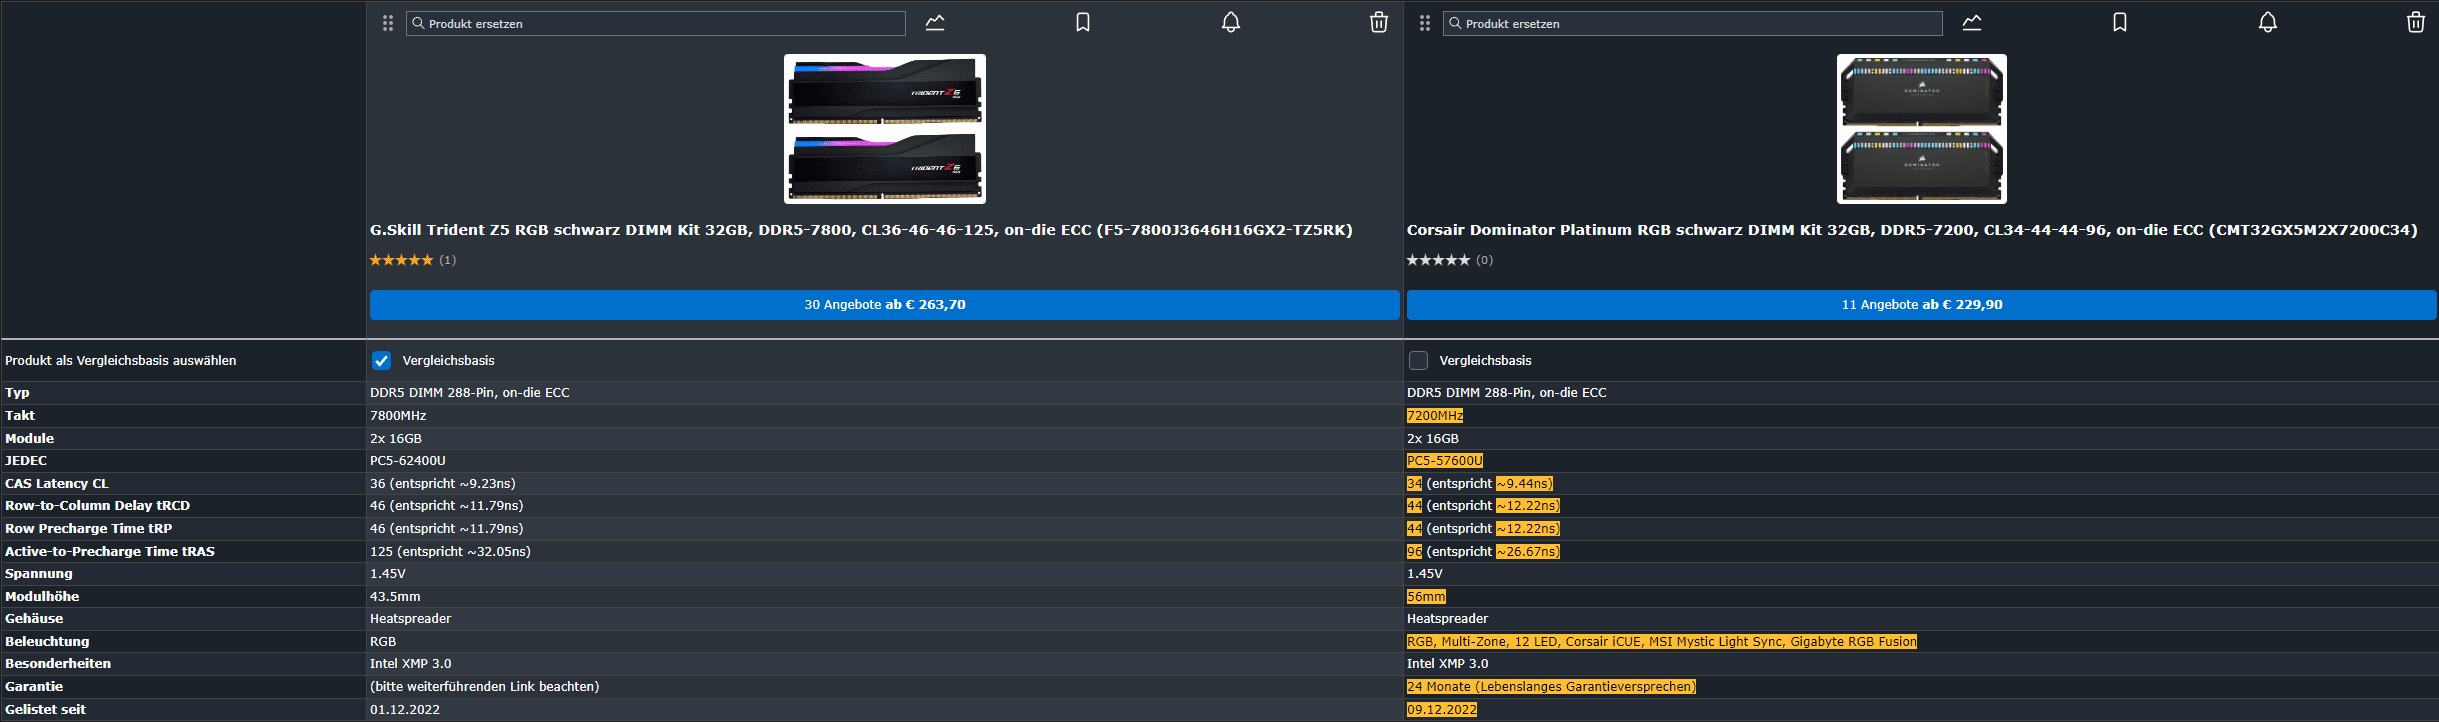Open Corsair star rating (0)
The height and width of the screenshot is (722, 2439).
click(1450, 260)
